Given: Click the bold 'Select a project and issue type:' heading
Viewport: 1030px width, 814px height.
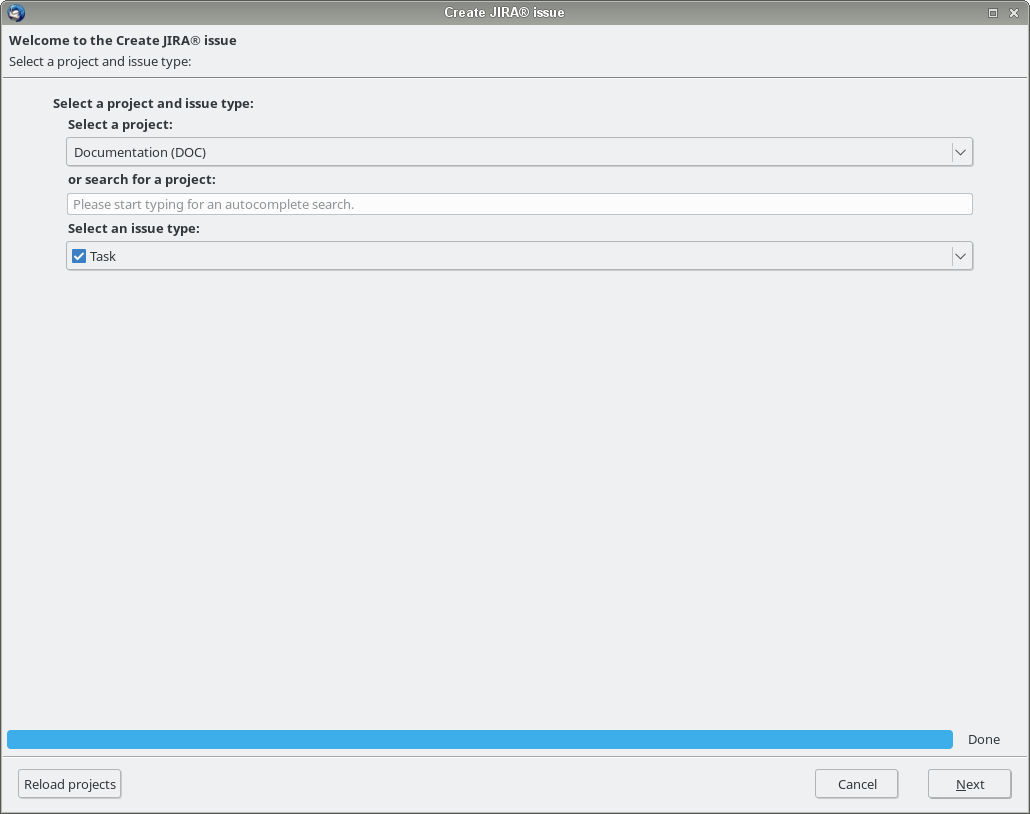Looking at the screenshot, I should pyautogui.click(x=153, y=103).
